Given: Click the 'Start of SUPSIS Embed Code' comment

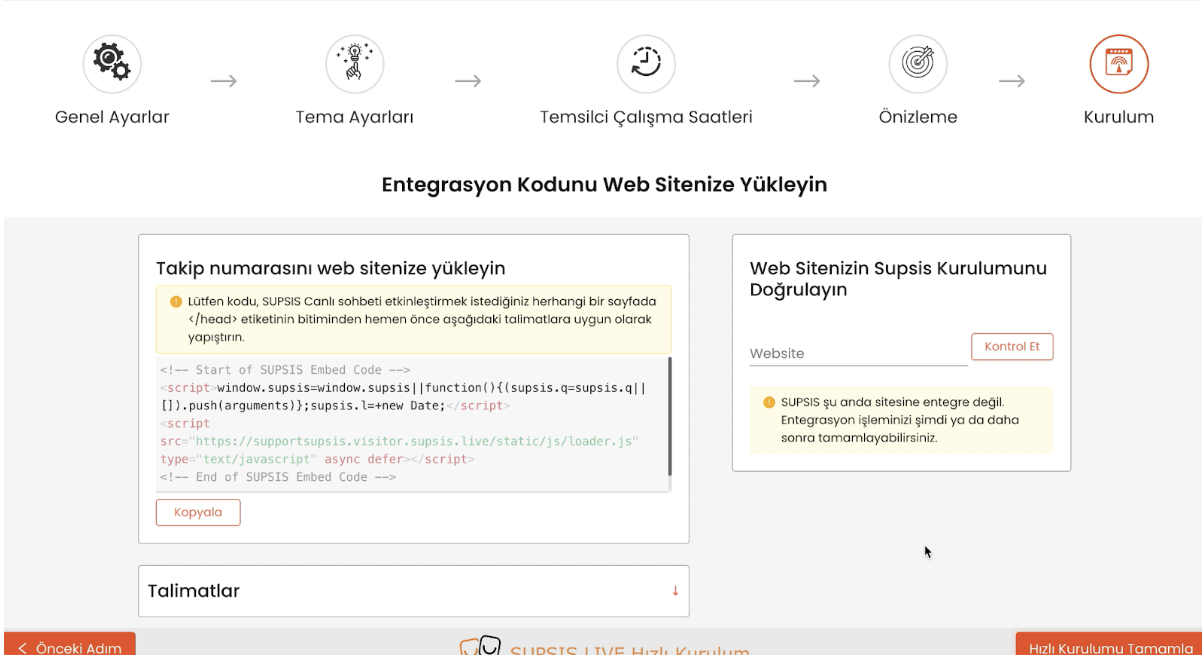Looking at the screenshot, I should click(x=285, y=369).
